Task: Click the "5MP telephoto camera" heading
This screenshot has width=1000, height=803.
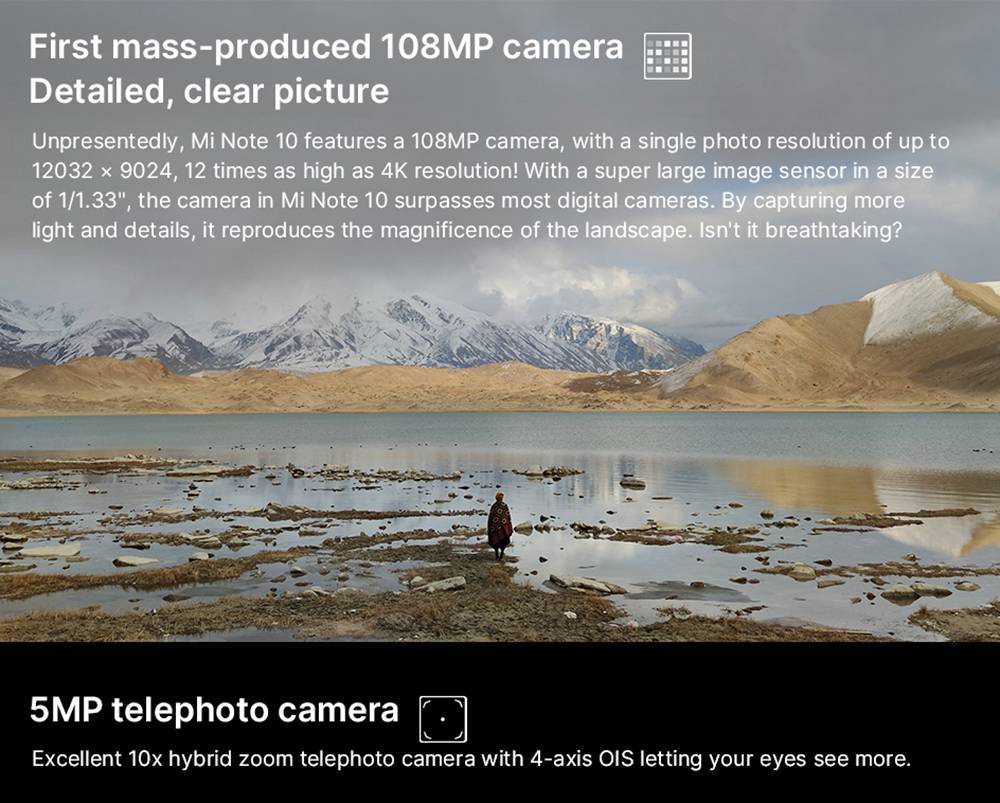Action: click(x=214, y=710)
